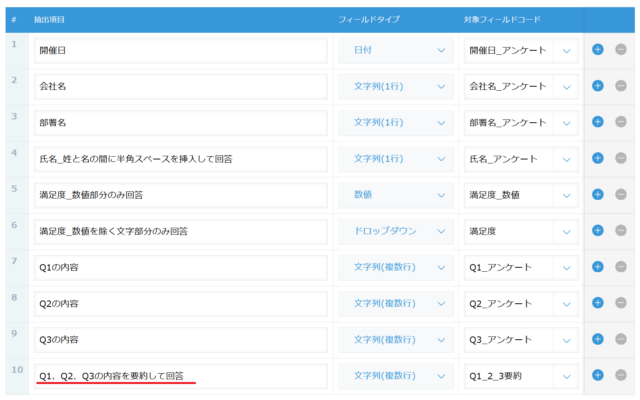The height and width of the screenshot is (400, 640).
Task: Remove row 8 (Q2の内容) with minus icon
Action: [621, 303]
